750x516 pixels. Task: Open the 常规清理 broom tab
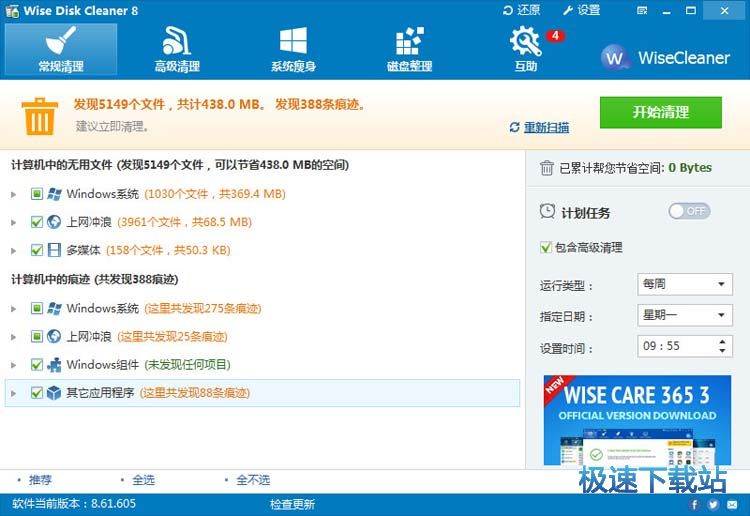(x=61, y=49)
